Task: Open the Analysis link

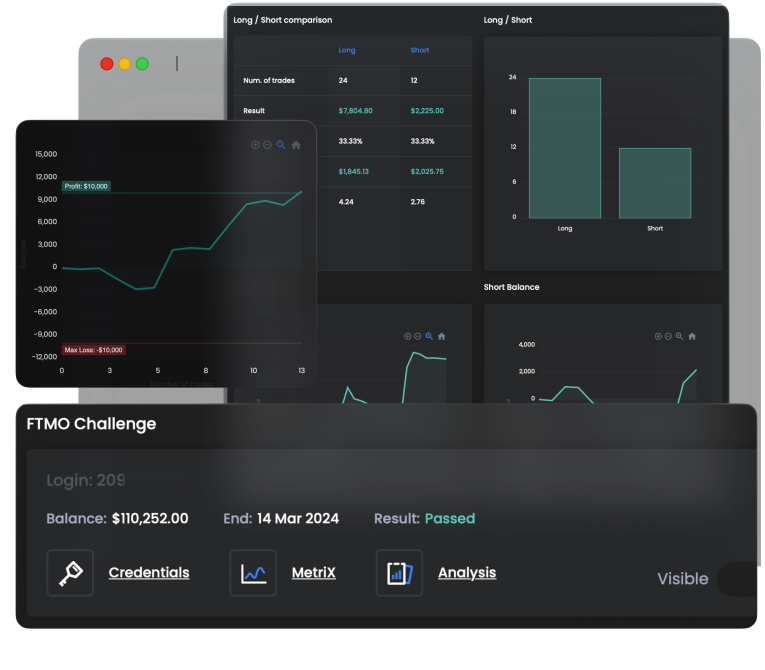Action: [467, 573]
